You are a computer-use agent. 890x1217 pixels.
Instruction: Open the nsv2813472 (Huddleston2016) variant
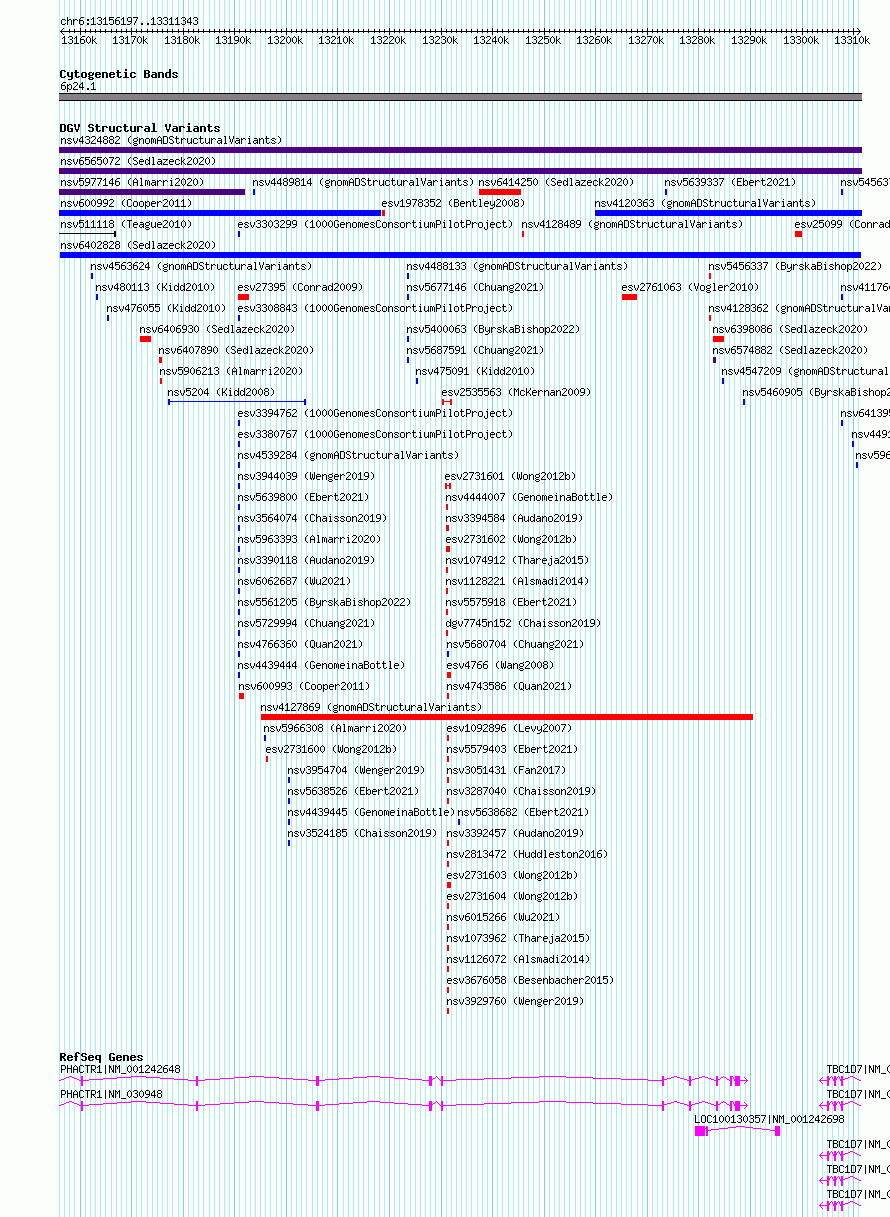pos(527,854)
